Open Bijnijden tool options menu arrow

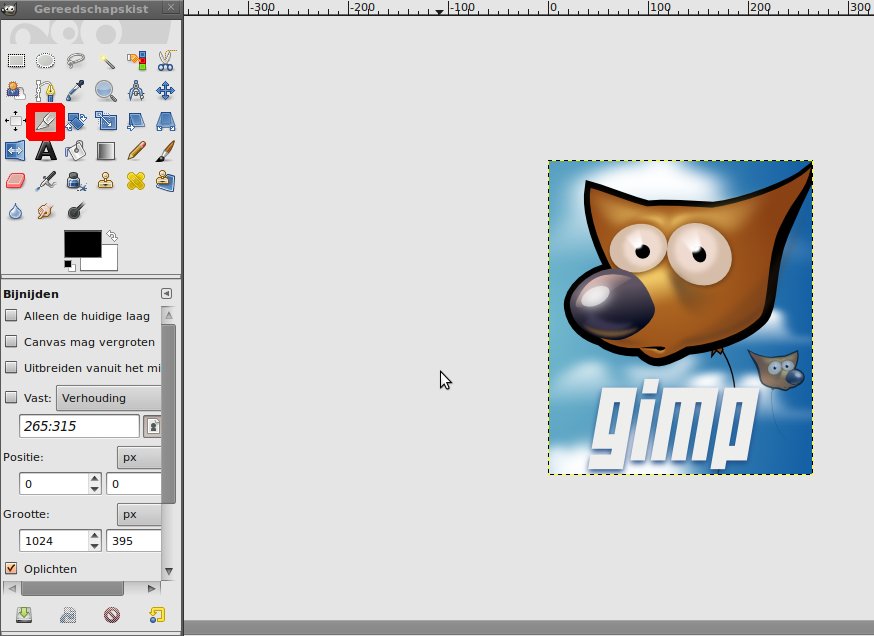tap(166, 294)
